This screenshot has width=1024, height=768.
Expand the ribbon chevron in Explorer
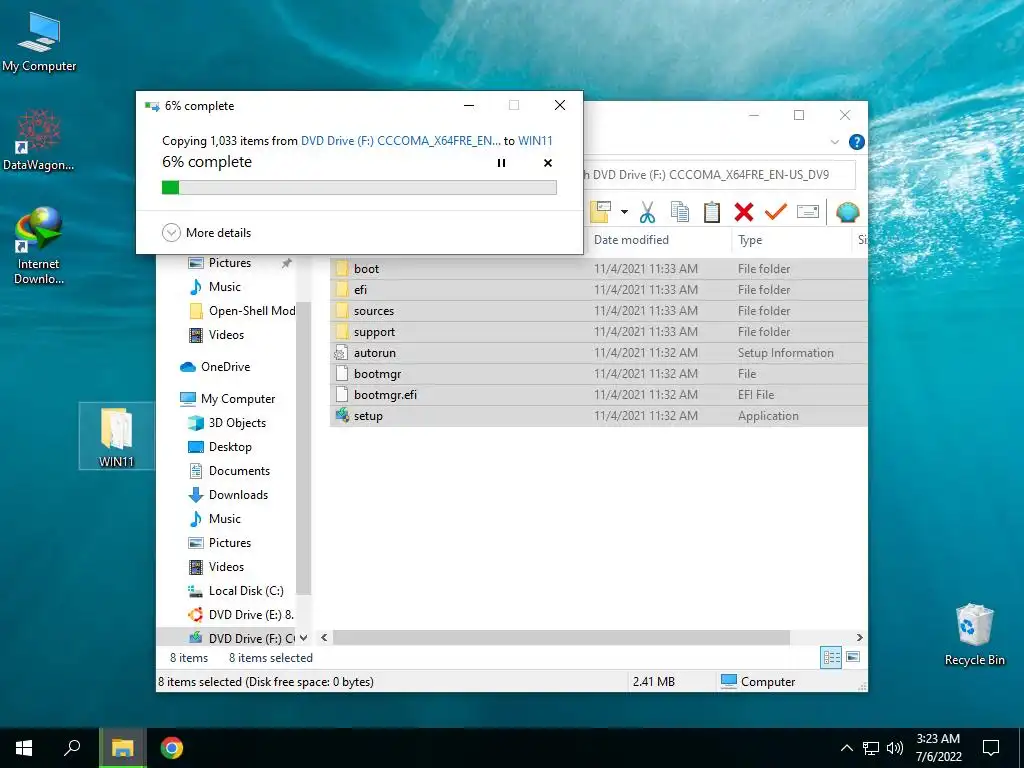tap(835, 142)
